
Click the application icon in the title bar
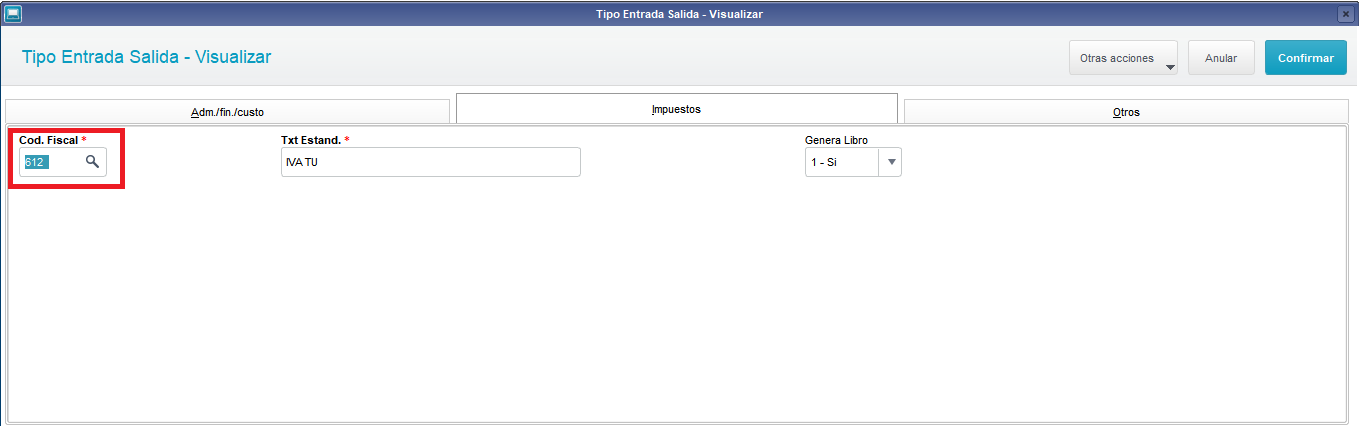point(12,14)
